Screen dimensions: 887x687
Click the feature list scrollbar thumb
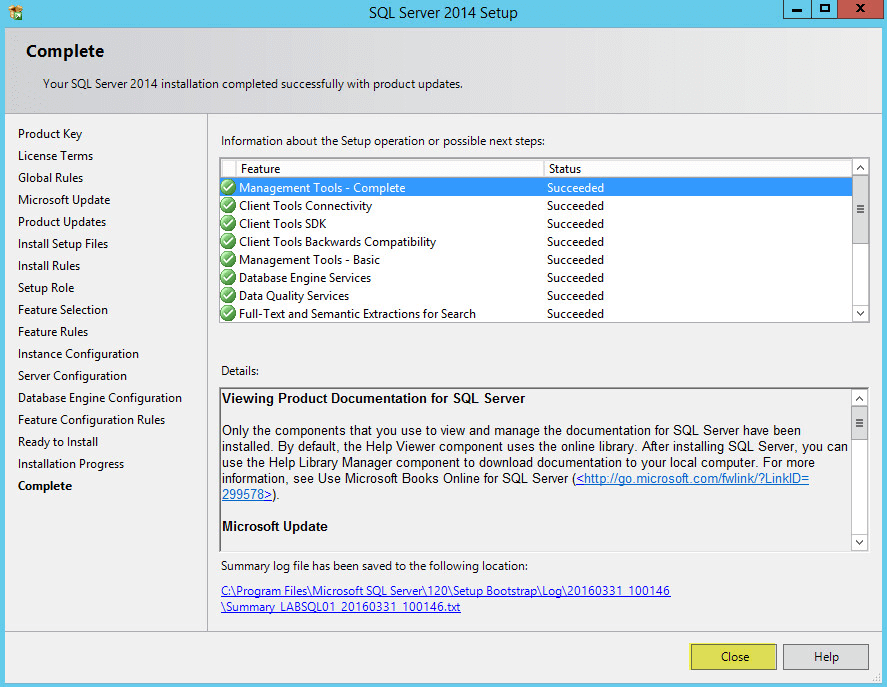point(860,209)
